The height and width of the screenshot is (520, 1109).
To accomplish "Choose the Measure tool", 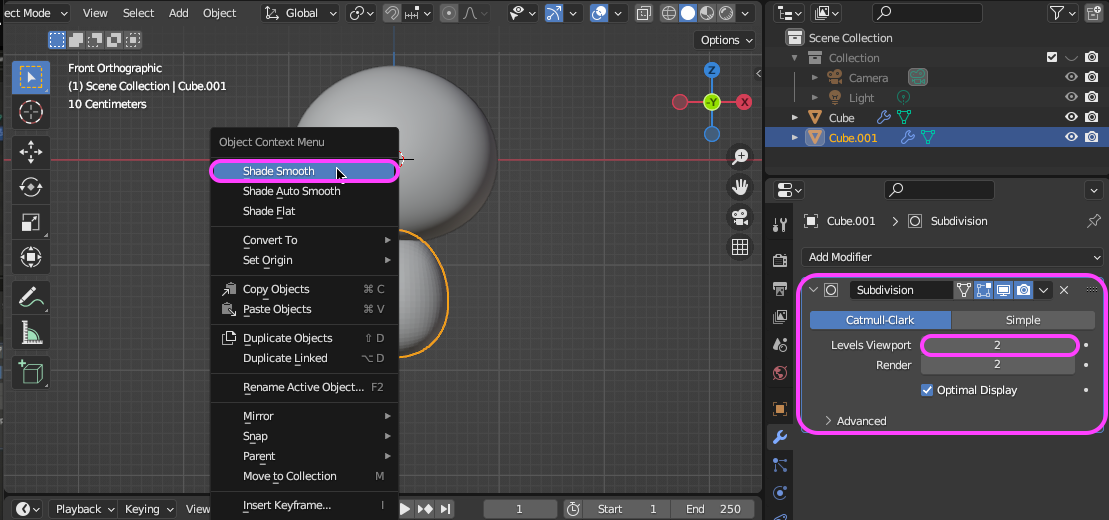I will pyautogui.click(x=31, y=333).
